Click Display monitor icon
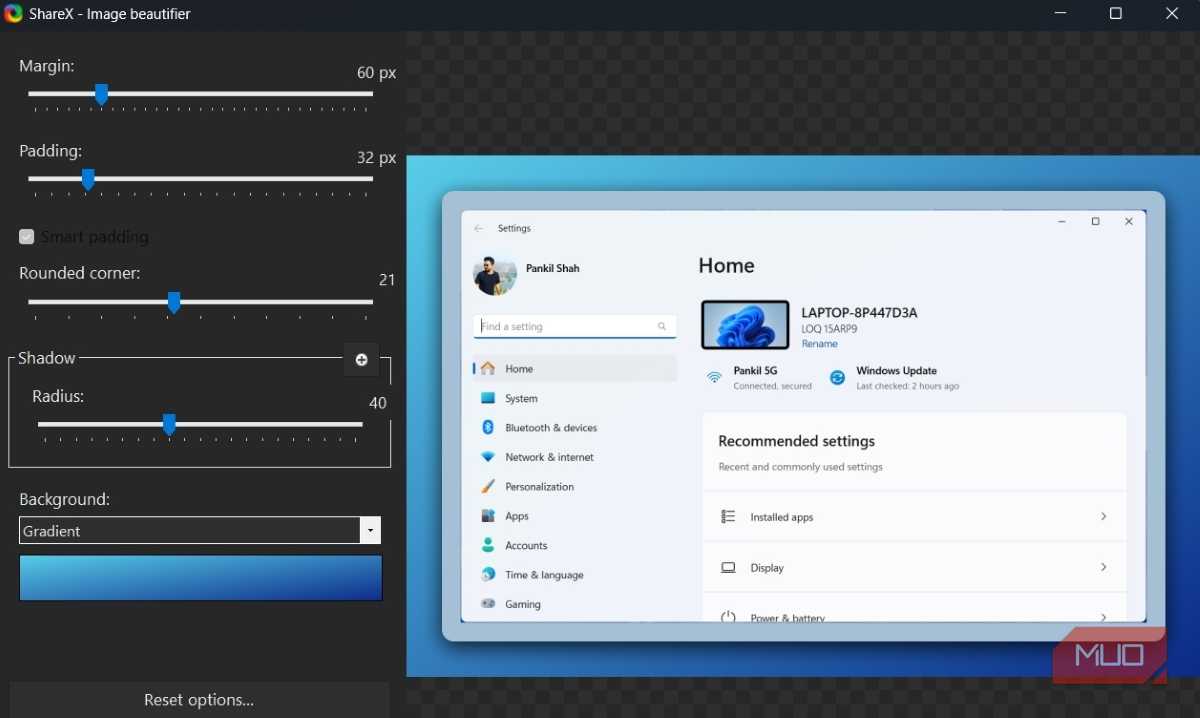The height and width of the screenshot is (718, 1200). 728,567
